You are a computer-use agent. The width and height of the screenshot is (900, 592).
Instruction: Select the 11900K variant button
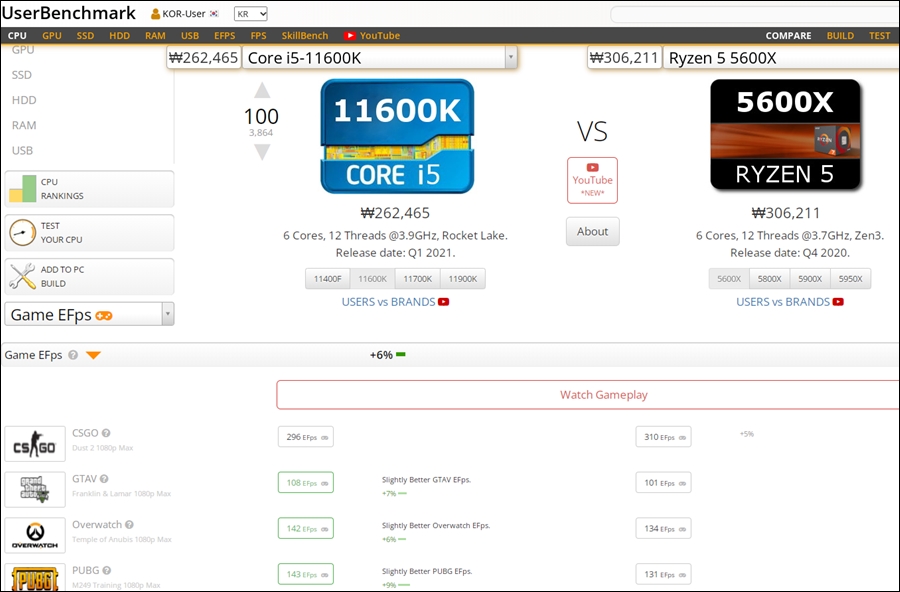point(463,278)
